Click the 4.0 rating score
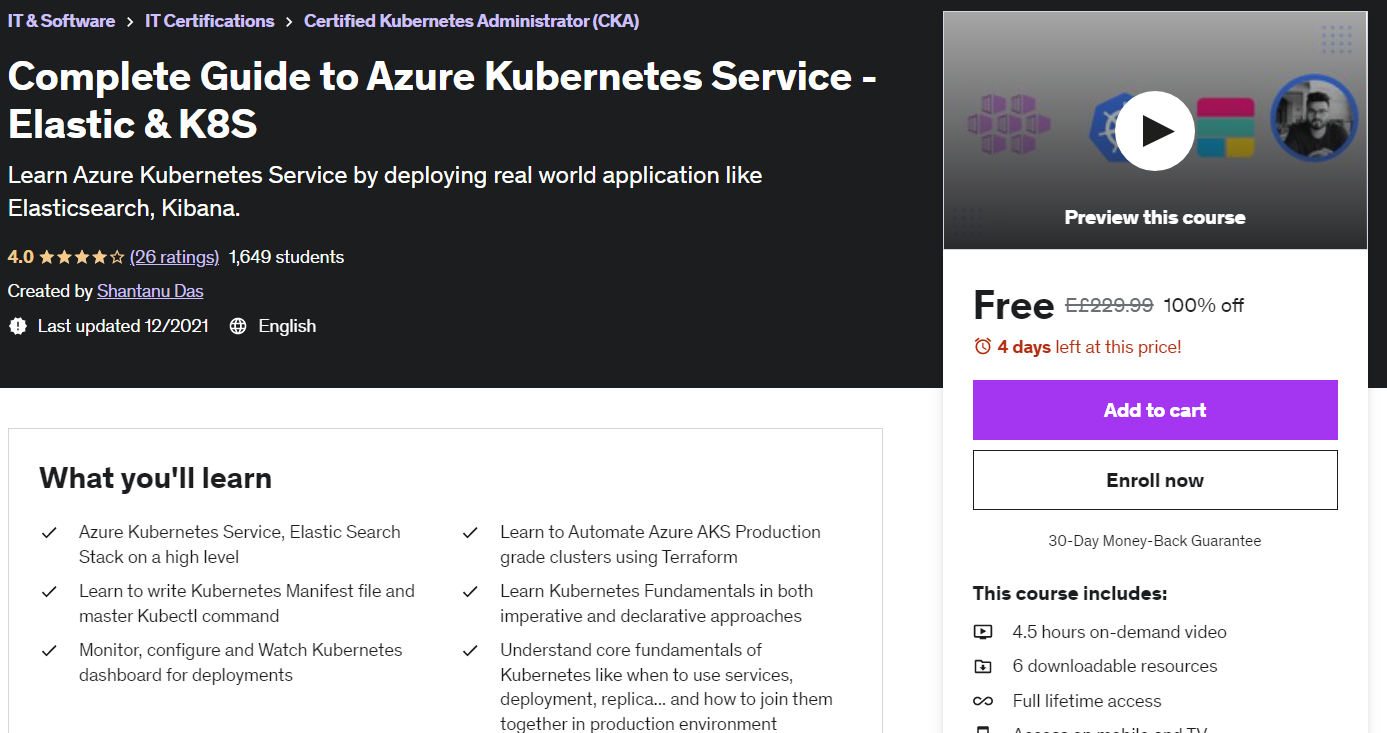 point(21,257)
